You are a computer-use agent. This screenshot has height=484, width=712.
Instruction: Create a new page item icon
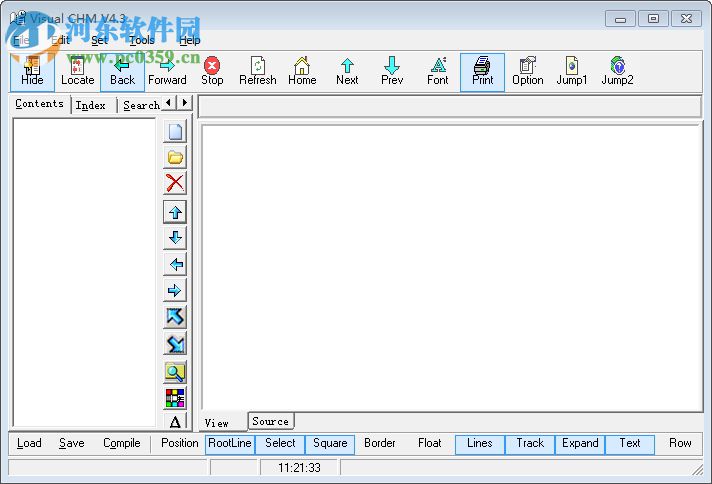(x=175, y=132)
